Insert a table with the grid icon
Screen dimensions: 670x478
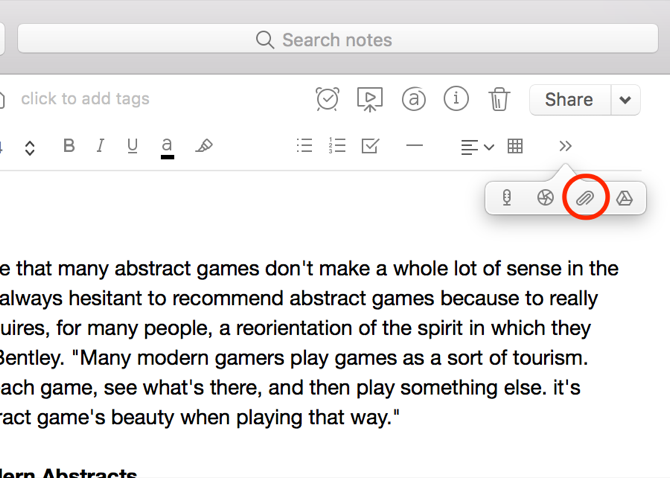tap(515, 146)
